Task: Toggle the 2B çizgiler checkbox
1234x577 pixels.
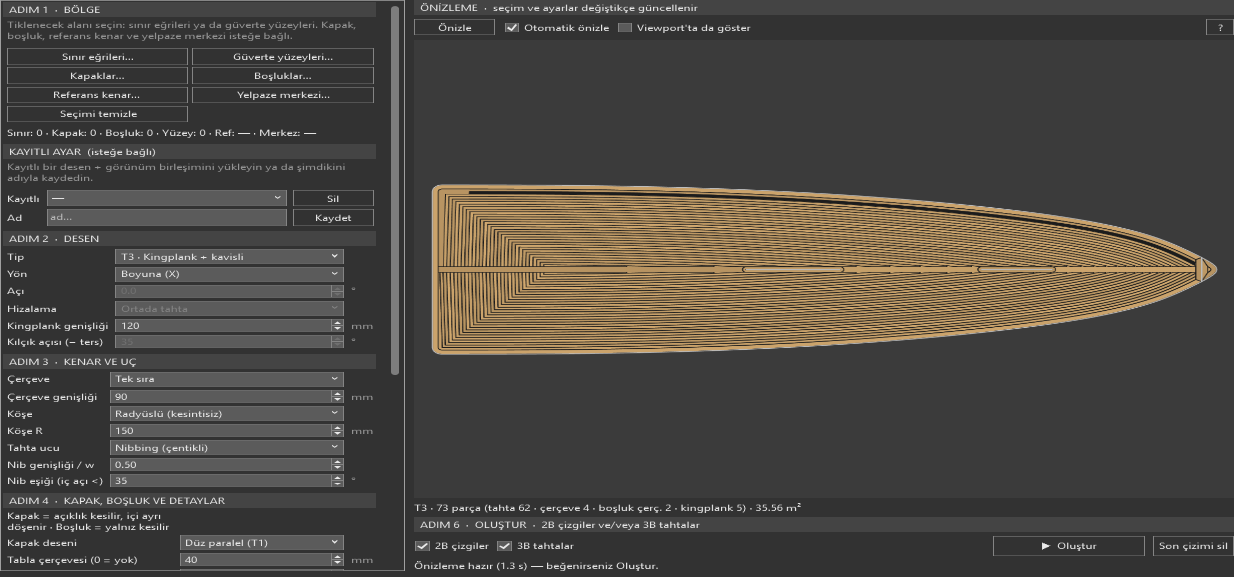Action: pos(421,546)
